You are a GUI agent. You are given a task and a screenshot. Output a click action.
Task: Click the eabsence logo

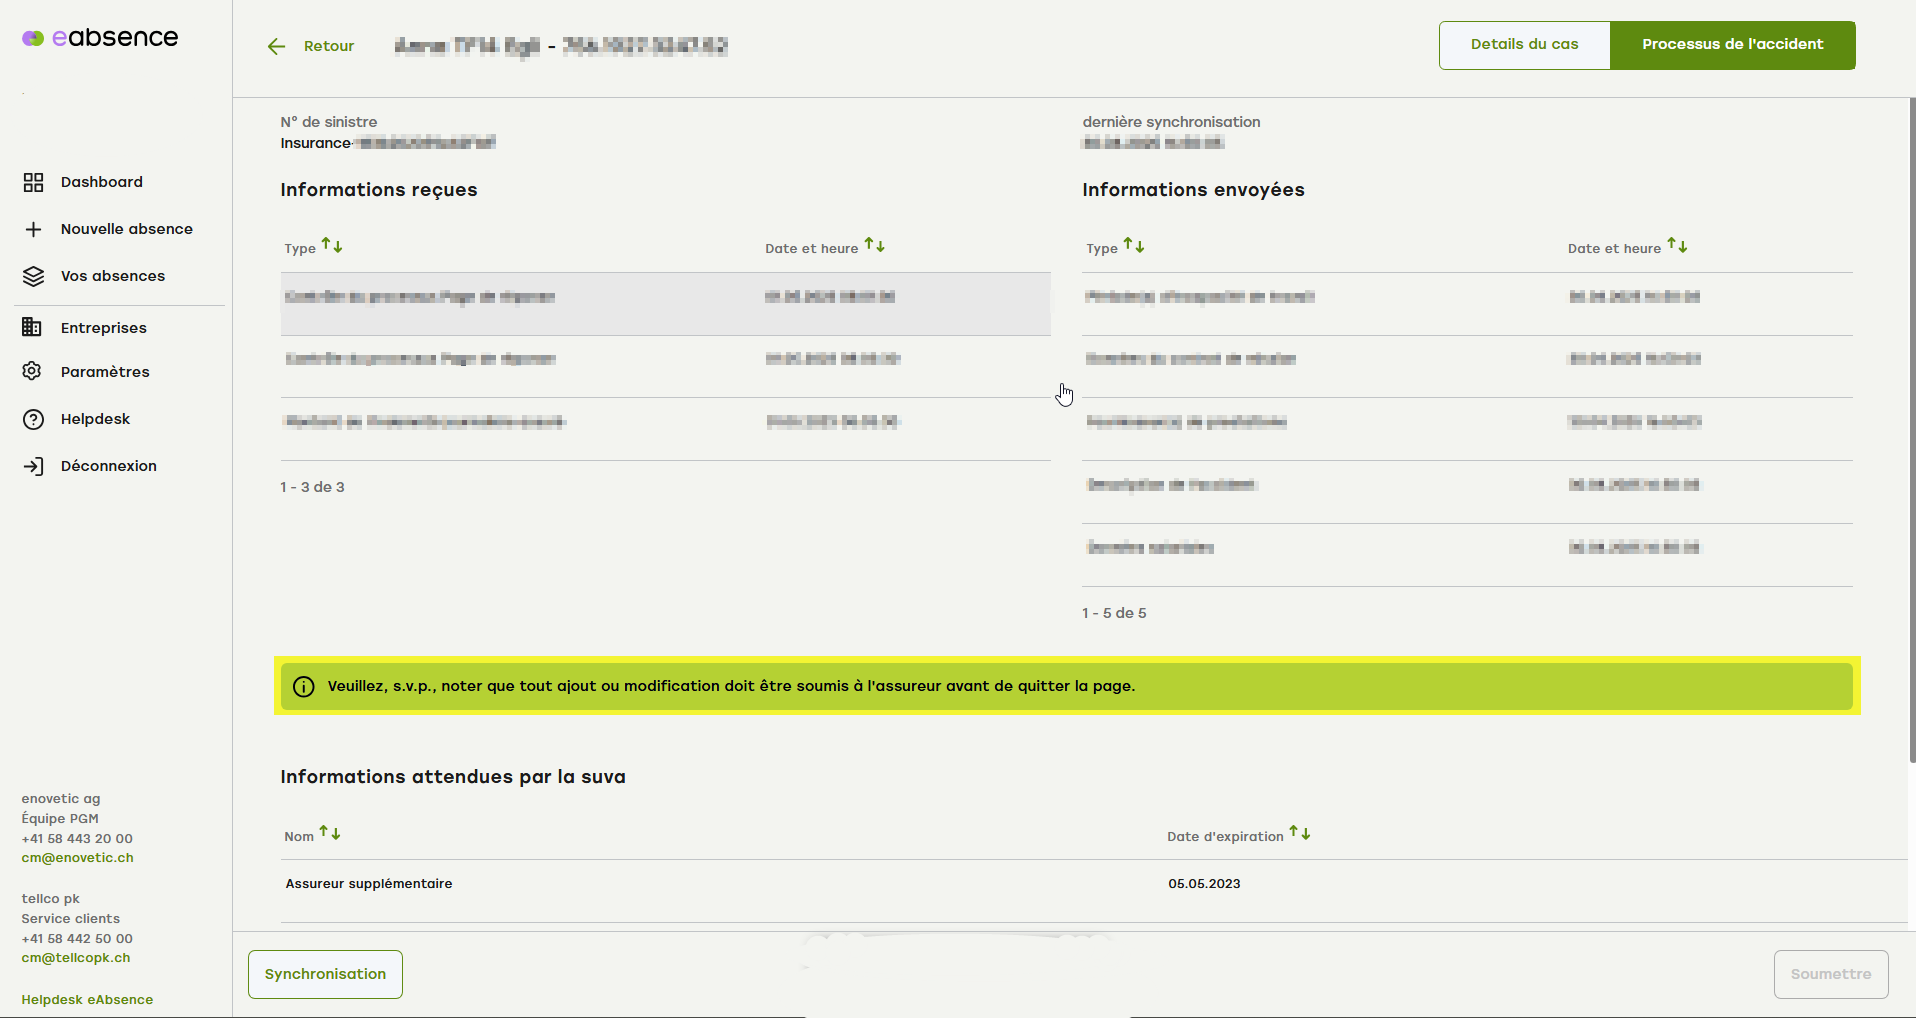coord(100,38)
